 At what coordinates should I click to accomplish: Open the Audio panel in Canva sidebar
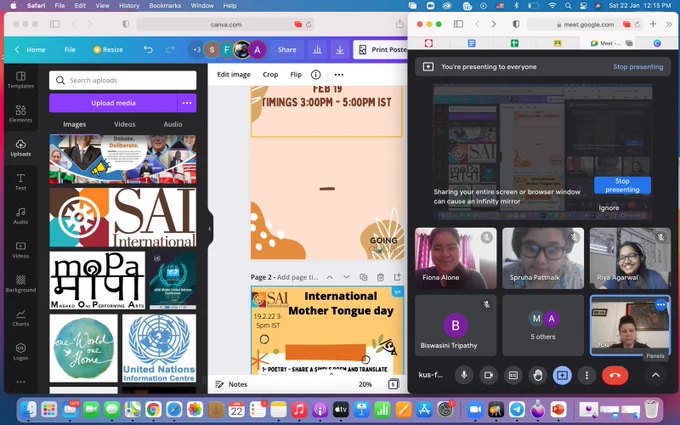(20, 216)
